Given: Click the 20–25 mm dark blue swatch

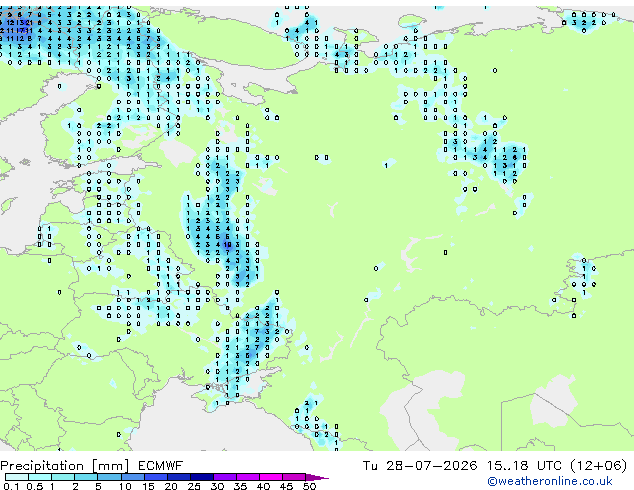Looking at the screenshot, I should [178, 477].
